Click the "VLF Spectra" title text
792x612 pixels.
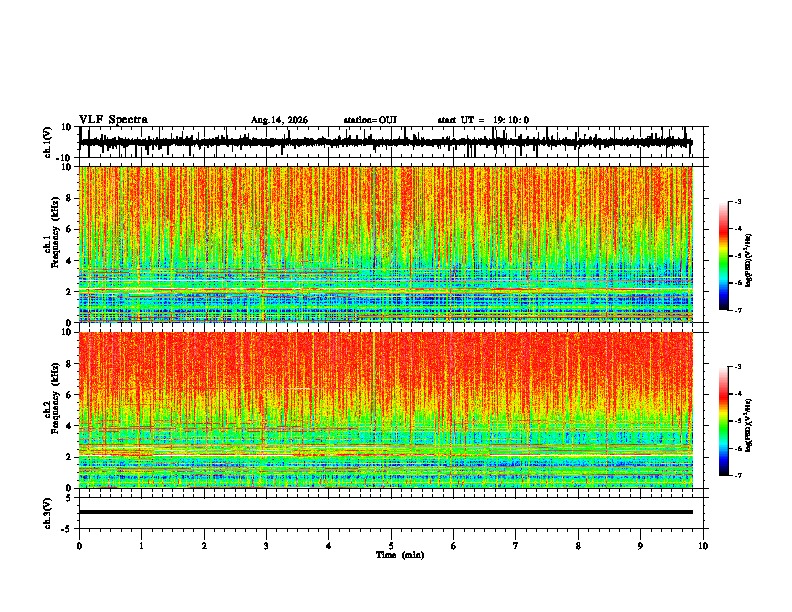coord(113,120)
